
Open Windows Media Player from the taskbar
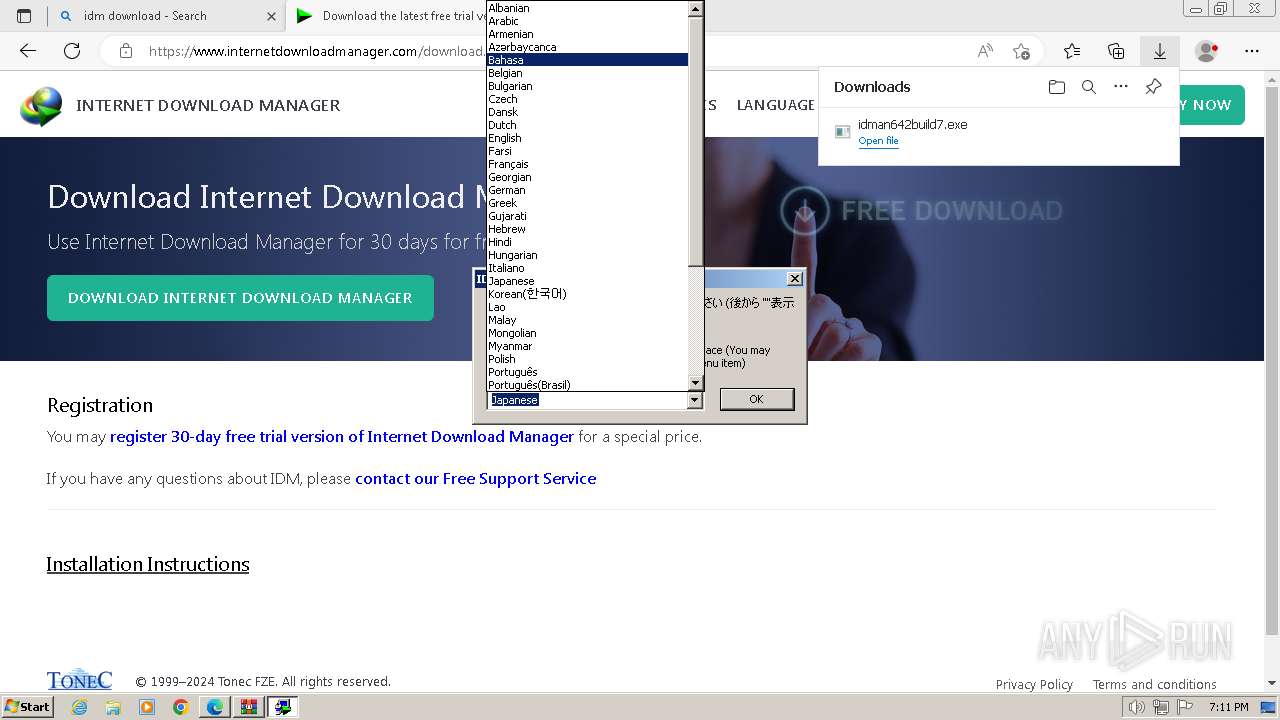[x=147, y=707]
